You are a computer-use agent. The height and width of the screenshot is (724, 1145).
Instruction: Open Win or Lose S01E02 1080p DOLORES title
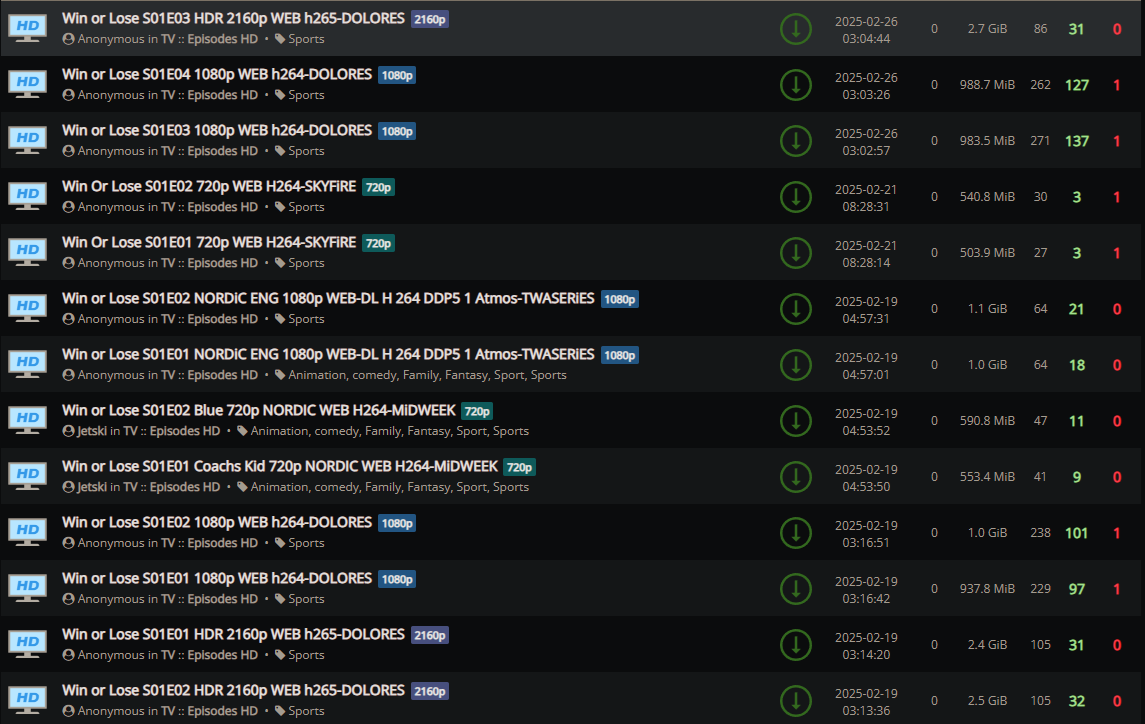(217, 522)
